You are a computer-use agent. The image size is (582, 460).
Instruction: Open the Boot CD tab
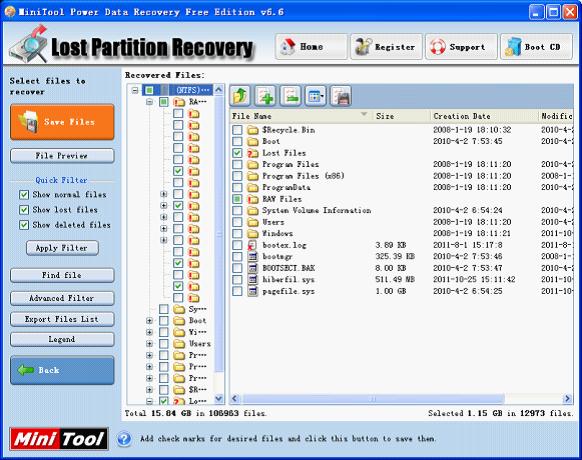coord(536,47)
